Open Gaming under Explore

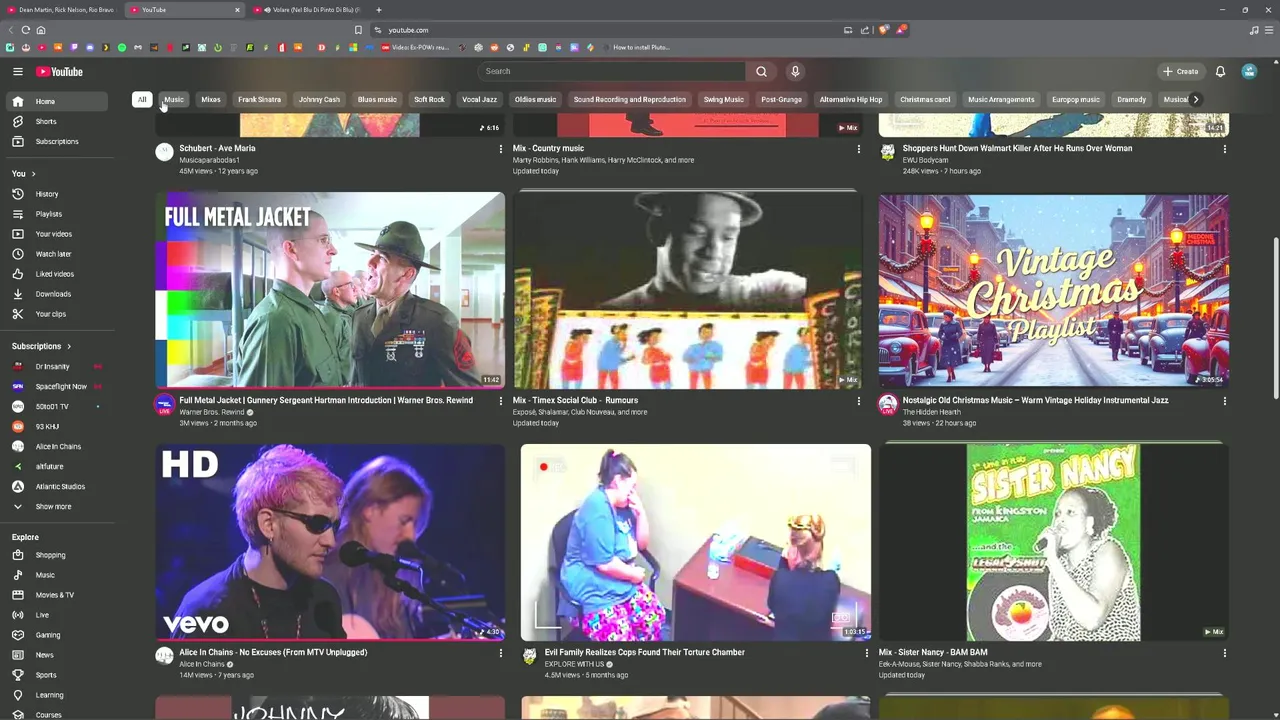[x=55, y=635]
